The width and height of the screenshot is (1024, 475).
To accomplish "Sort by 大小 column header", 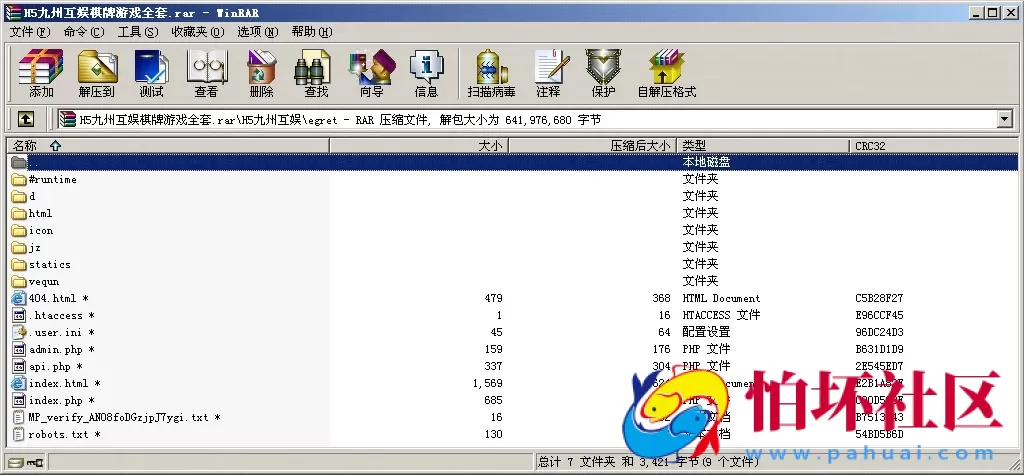I will click(x=419, y=146).
